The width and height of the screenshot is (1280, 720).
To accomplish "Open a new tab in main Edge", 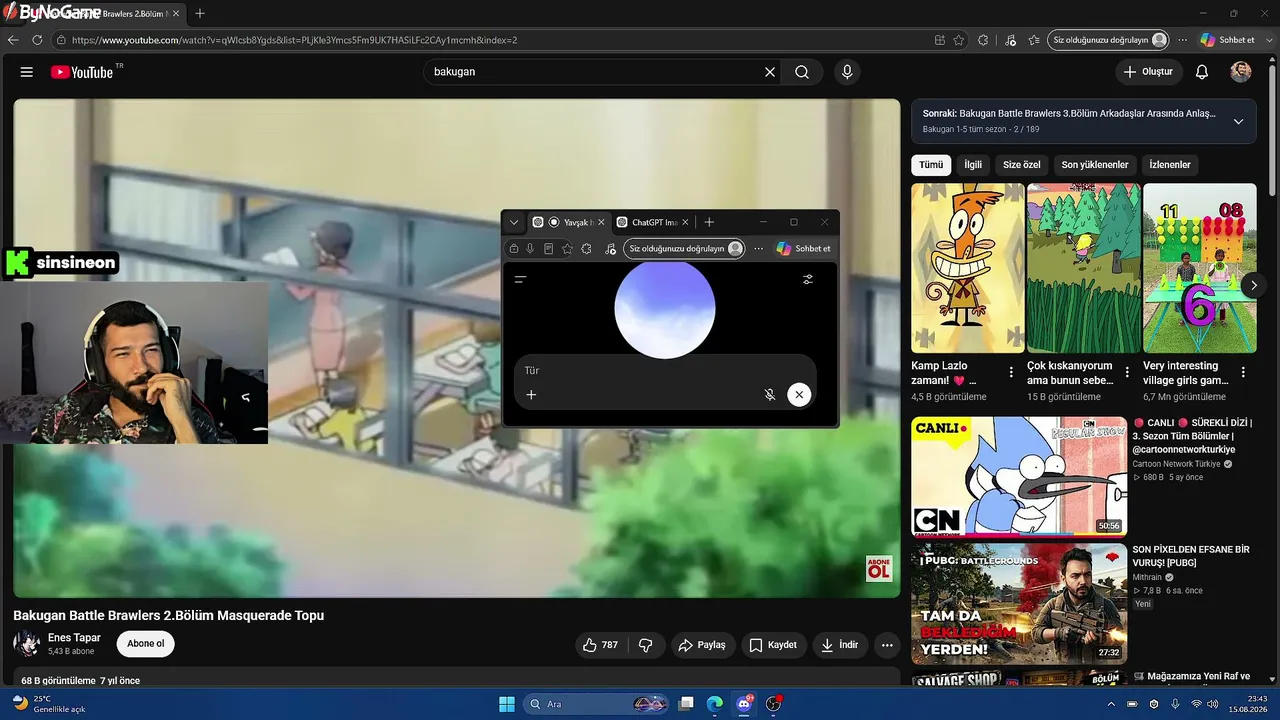I will tap(199, 13).
